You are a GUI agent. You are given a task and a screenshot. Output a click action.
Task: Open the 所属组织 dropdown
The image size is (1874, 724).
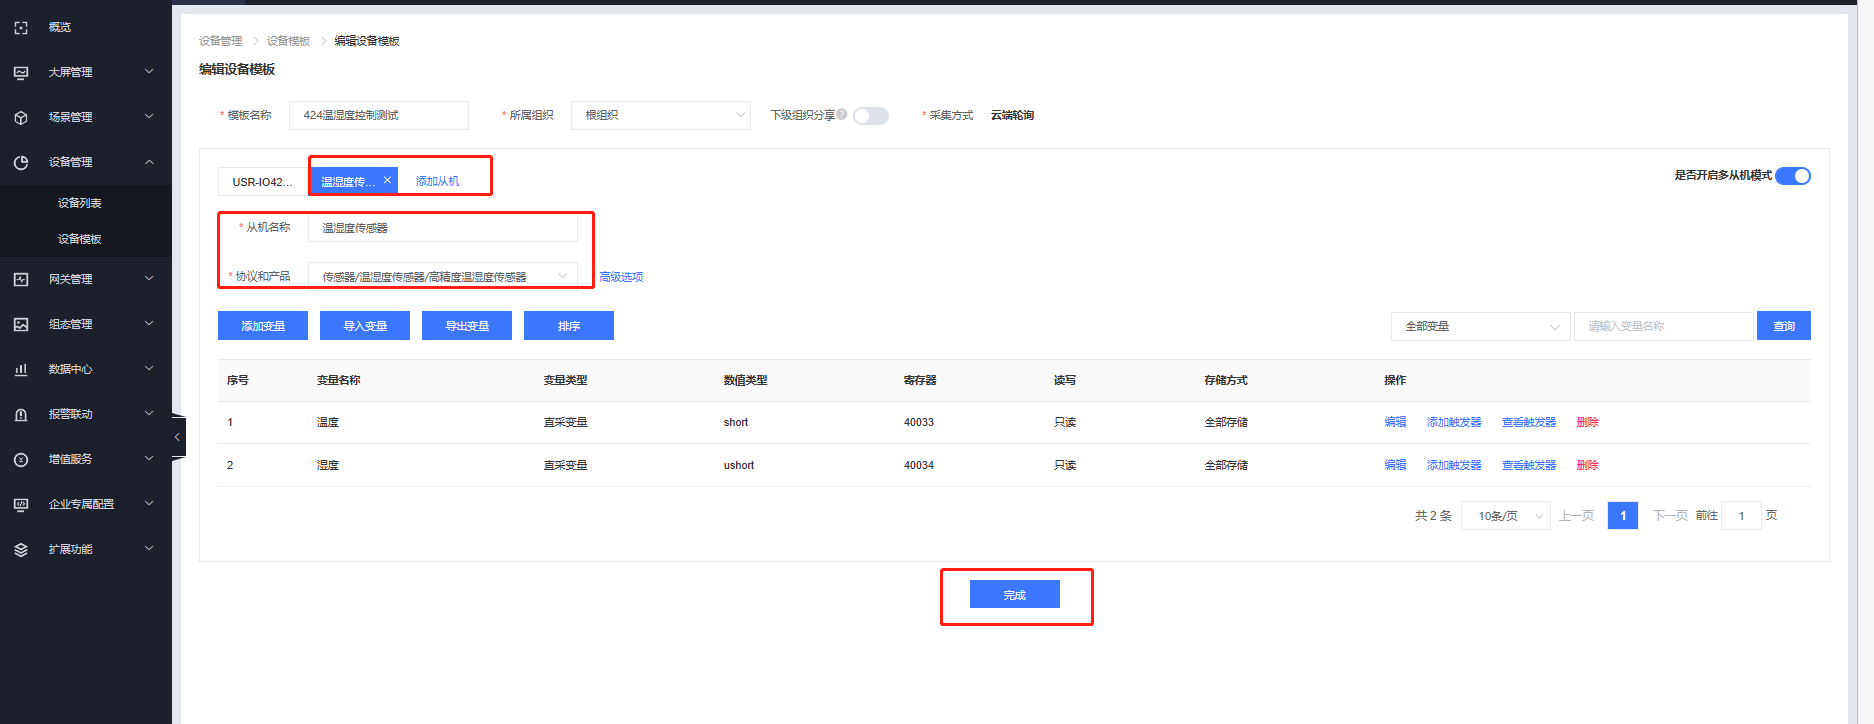click(660, 116)
